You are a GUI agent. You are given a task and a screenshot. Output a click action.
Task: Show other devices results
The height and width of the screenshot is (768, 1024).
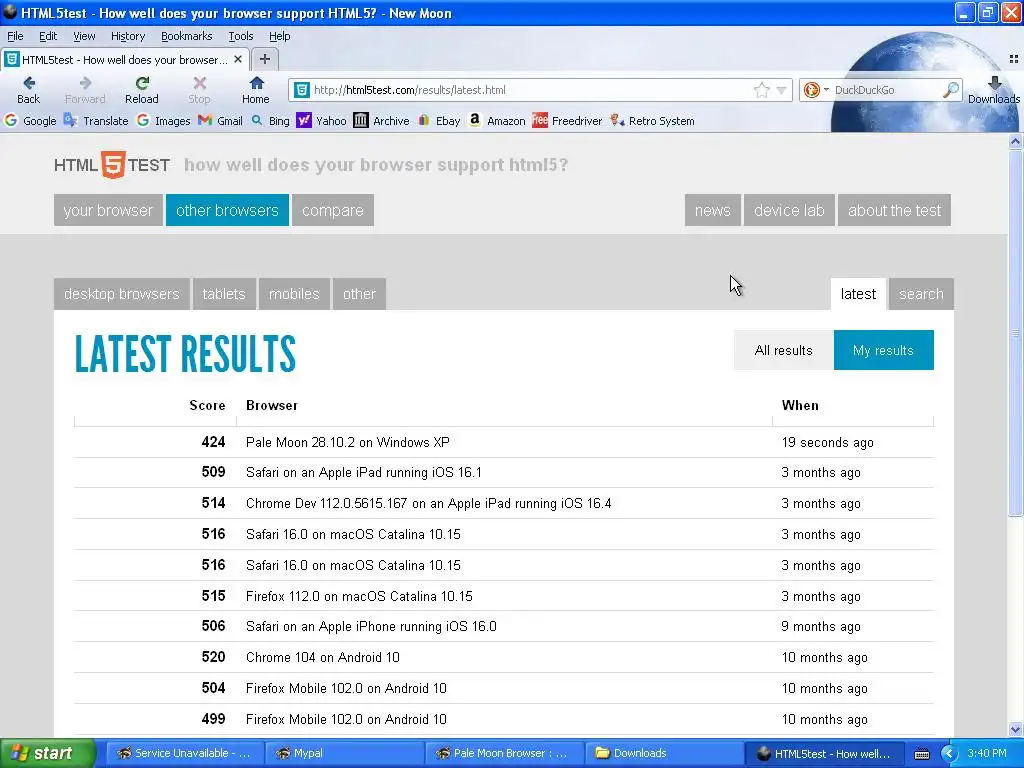tap(359, 294)
